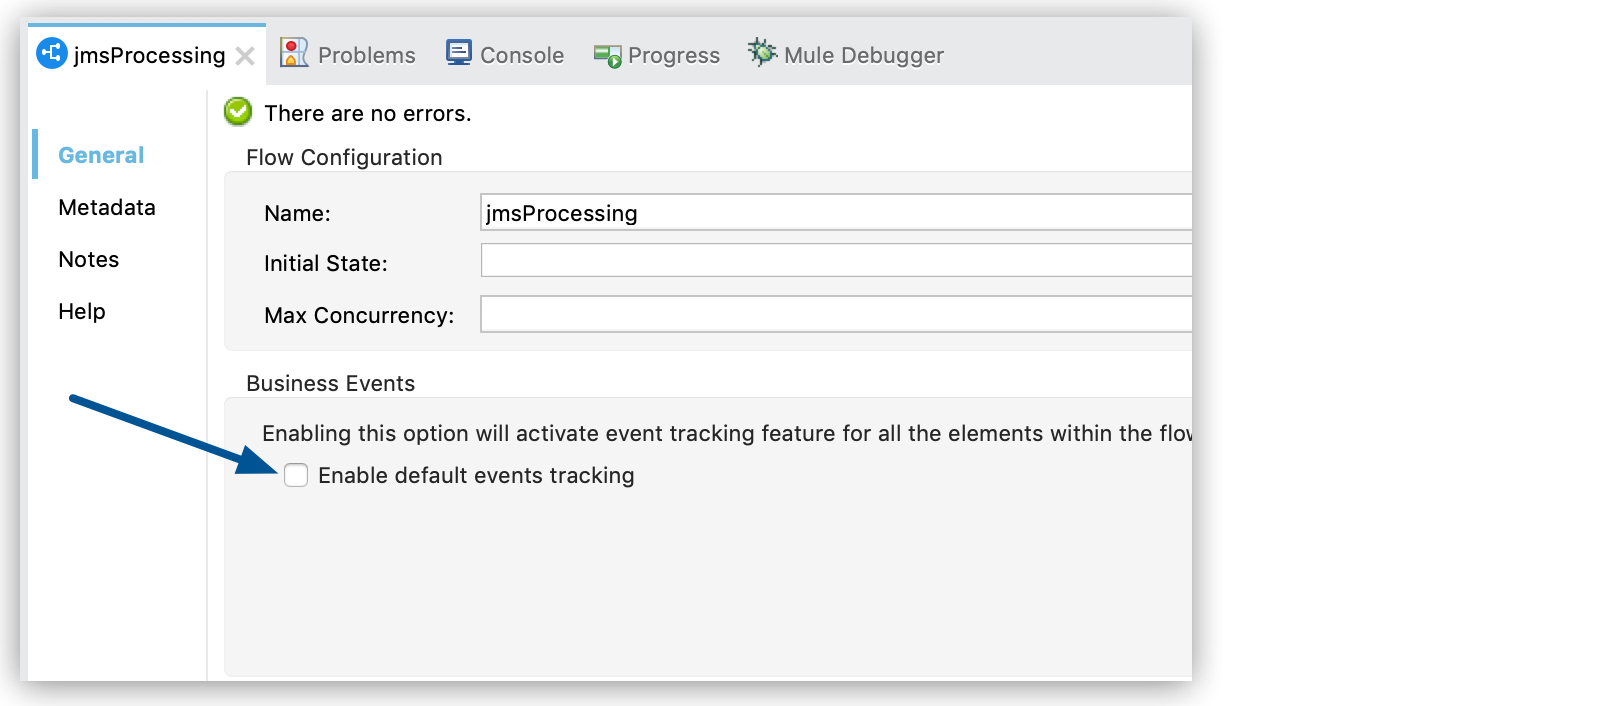Enable default events tracking
The height and width of the screenshot is (706, 1618).
point(296,476)
